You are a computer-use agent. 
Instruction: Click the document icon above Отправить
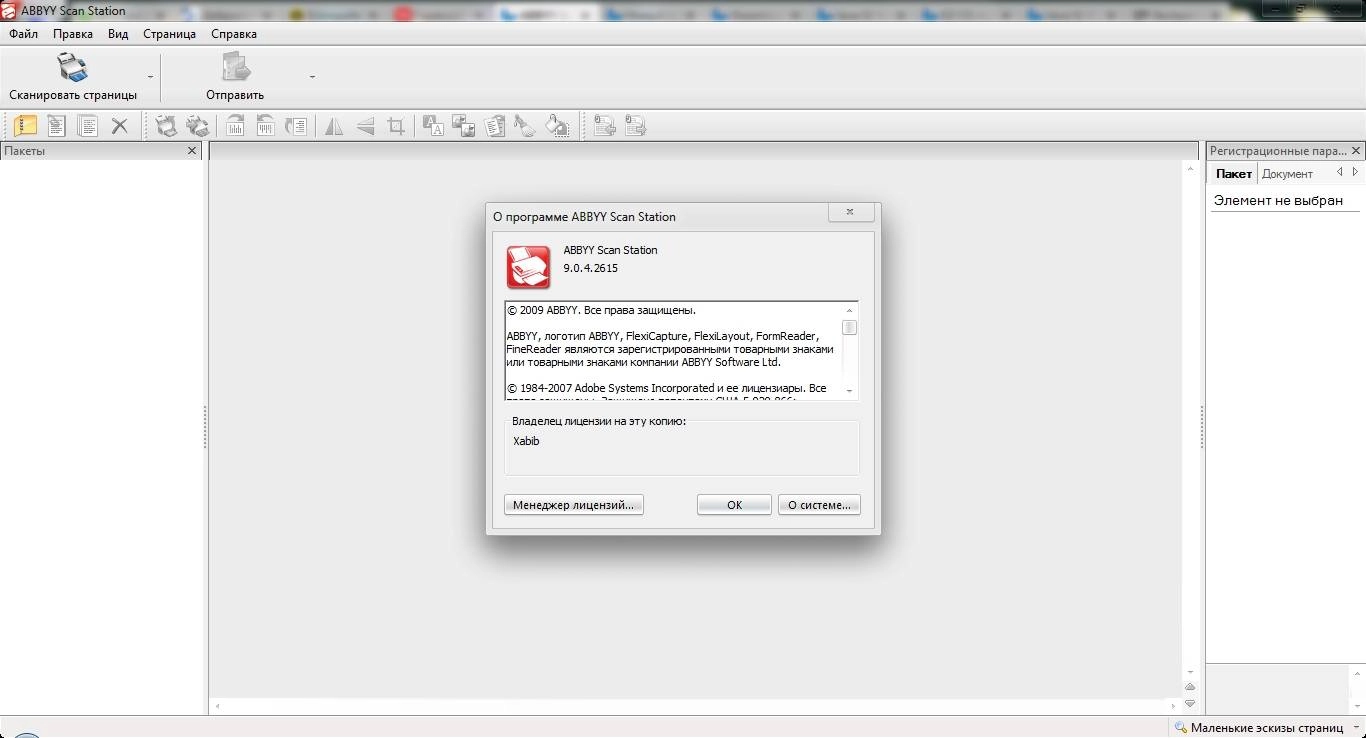pyautogui.click(x=236, y=68)
